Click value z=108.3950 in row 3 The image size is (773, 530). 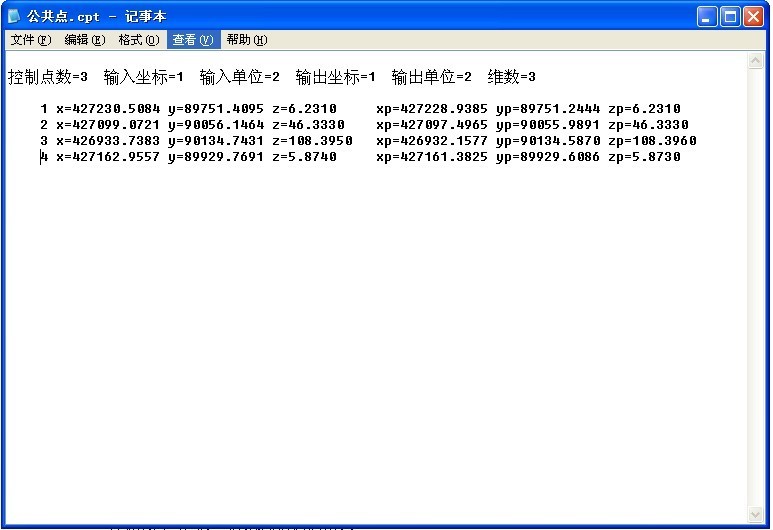point(312,141)
